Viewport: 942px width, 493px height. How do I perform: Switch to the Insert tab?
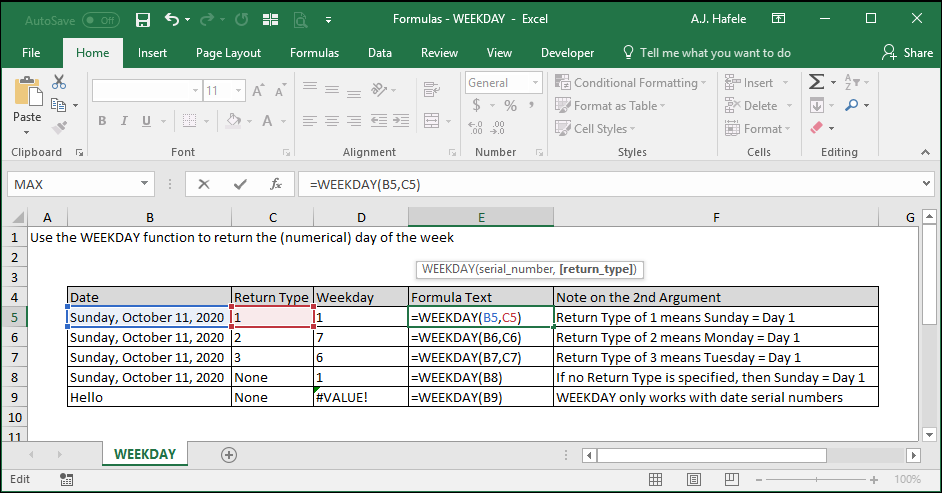coord(152,53)
